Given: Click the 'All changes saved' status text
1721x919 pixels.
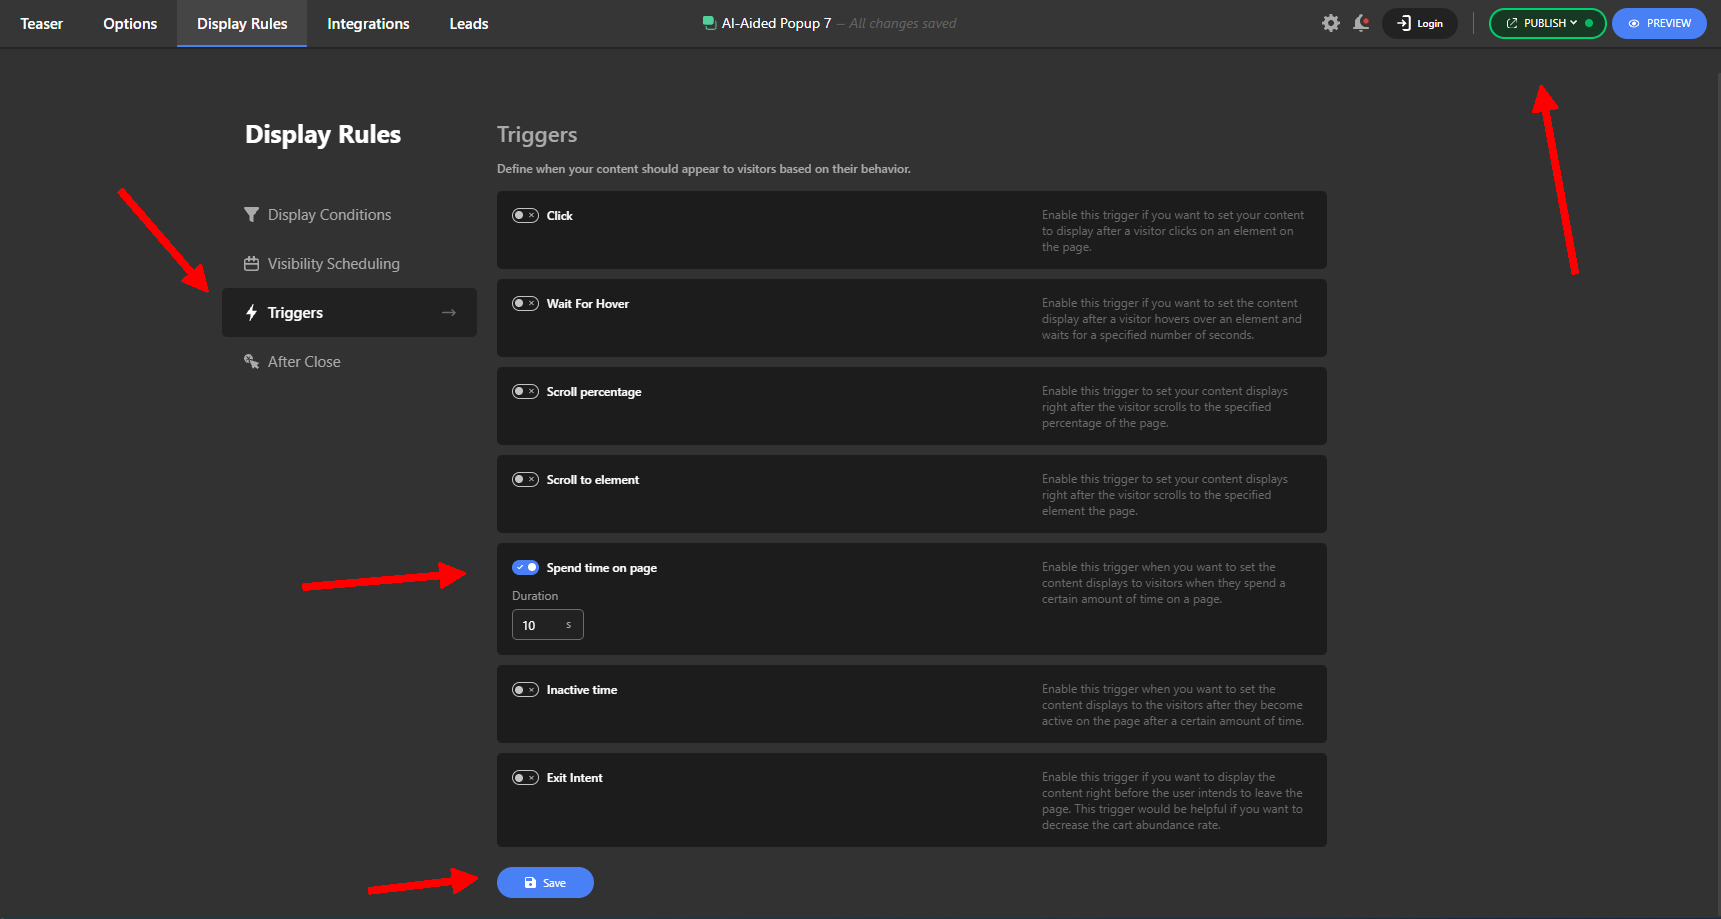Looking at the screenshot, I should coord(903,24).
